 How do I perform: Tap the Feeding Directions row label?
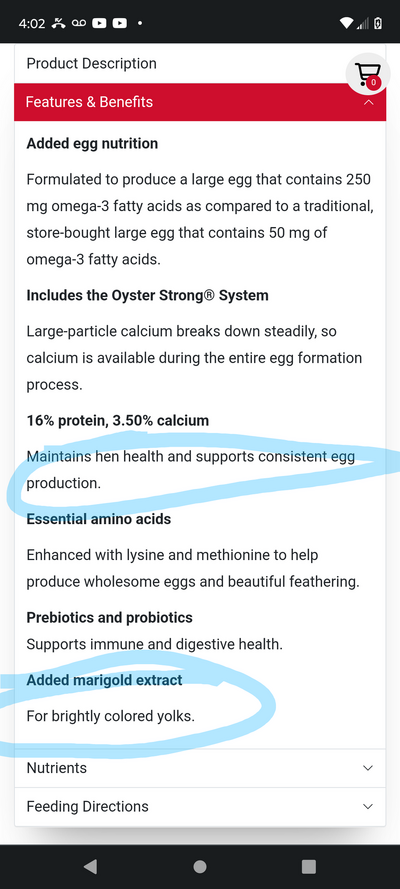tap(87, 807)
